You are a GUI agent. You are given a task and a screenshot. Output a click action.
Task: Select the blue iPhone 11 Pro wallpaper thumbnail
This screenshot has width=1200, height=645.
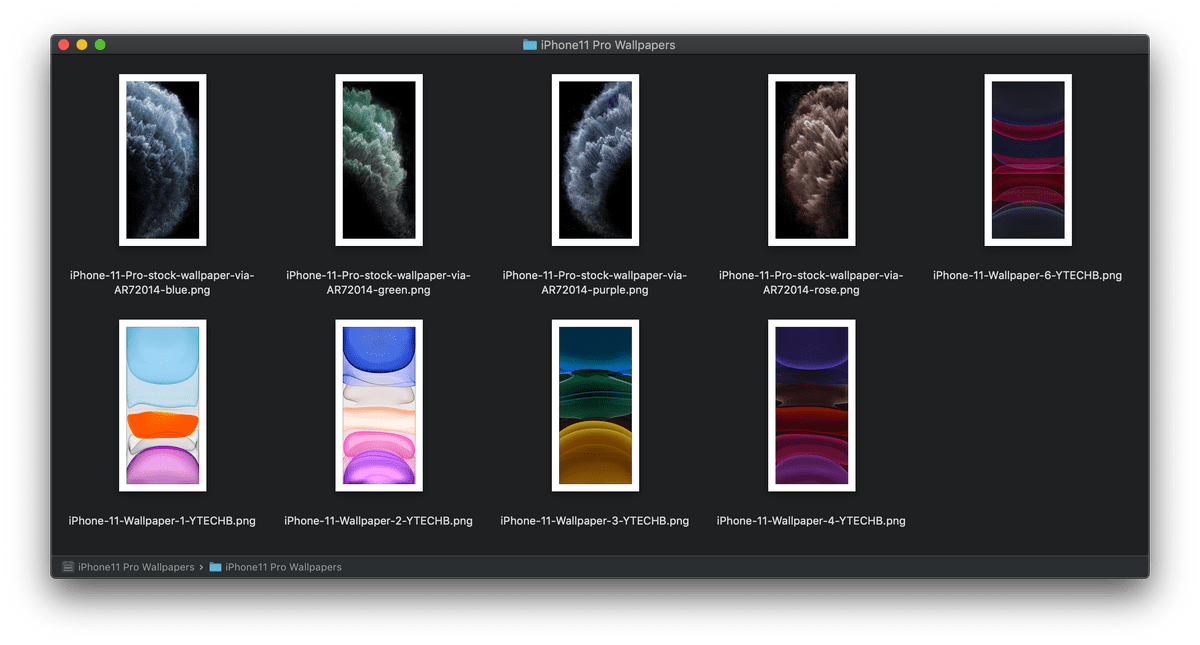coord(163,160)
